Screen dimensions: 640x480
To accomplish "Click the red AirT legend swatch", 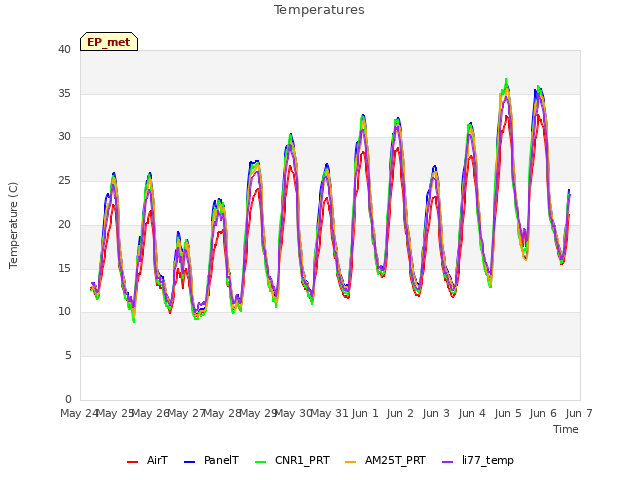I will 133,462.
